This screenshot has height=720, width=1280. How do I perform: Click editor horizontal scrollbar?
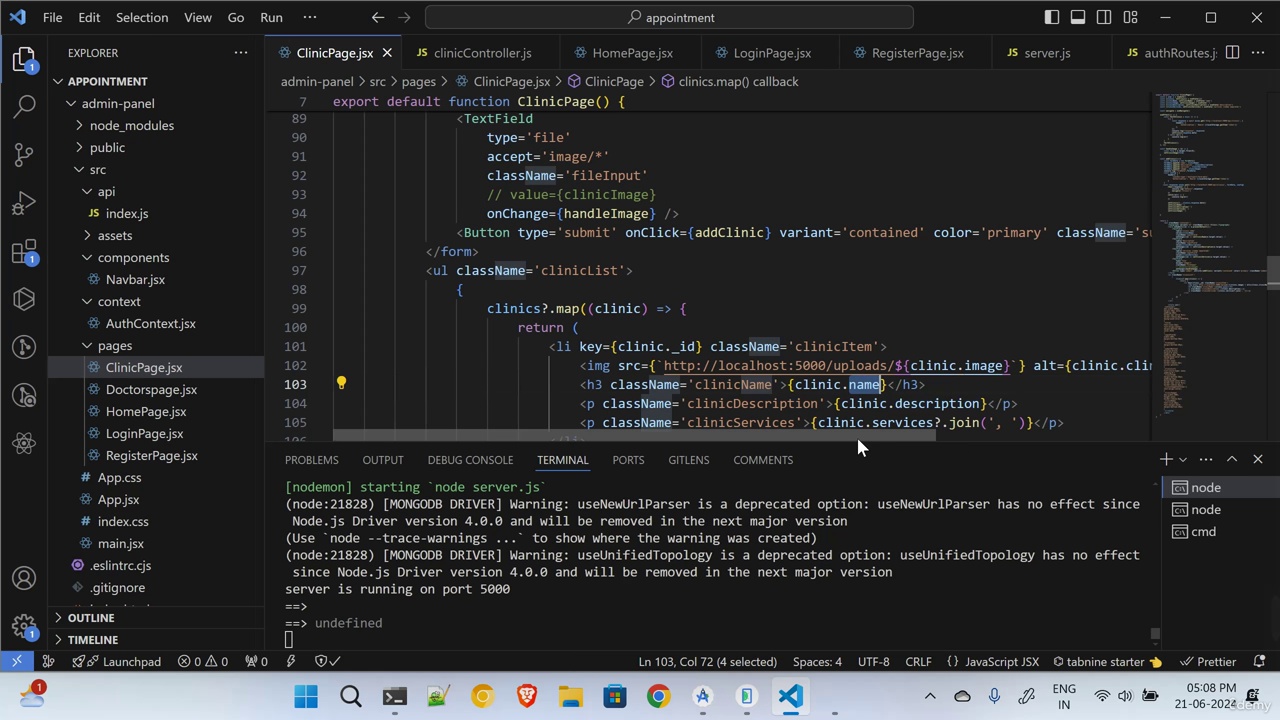click(634, 436)
